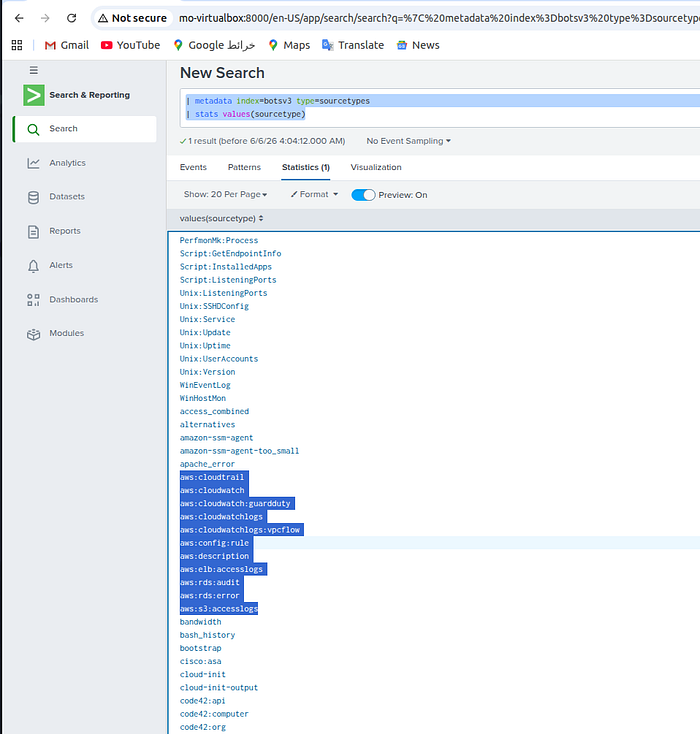Reload the page with refresh icon

click(72, 18)
